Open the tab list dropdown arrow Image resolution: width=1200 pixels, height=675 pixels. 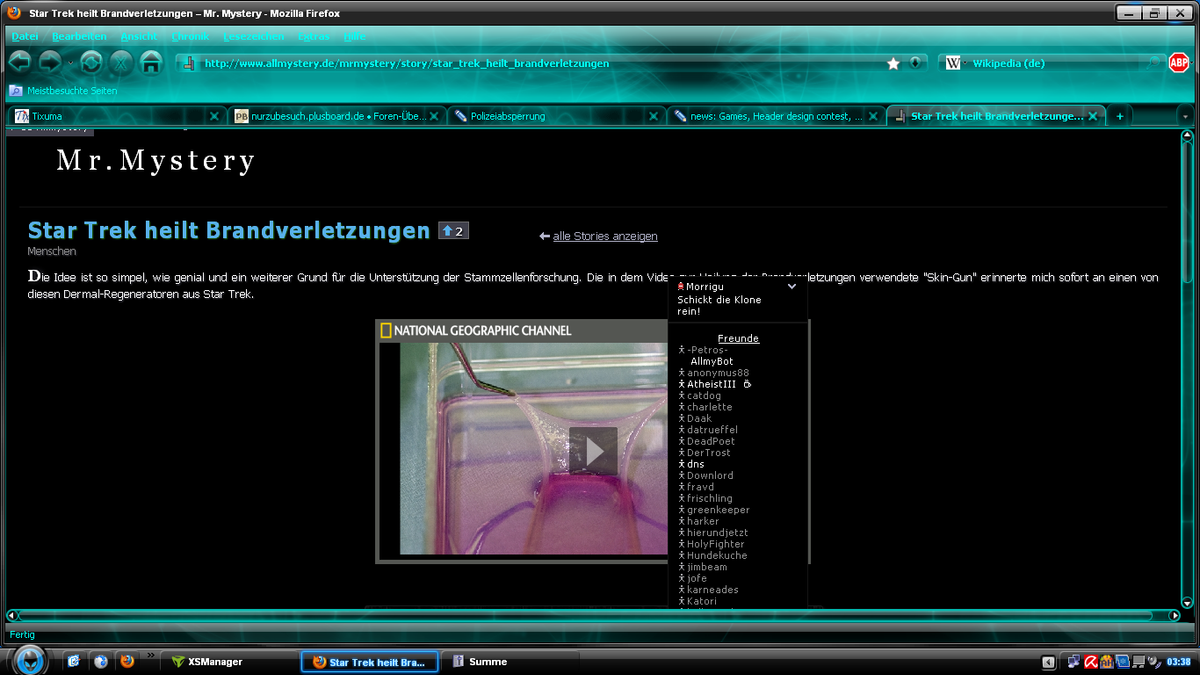pyautogui.click(x=1185, y=116)
